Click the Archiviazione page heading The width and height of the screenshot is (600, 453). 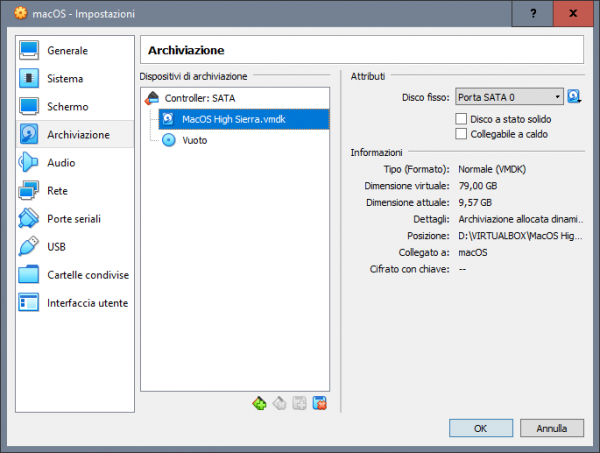click(x=186, y=50)
